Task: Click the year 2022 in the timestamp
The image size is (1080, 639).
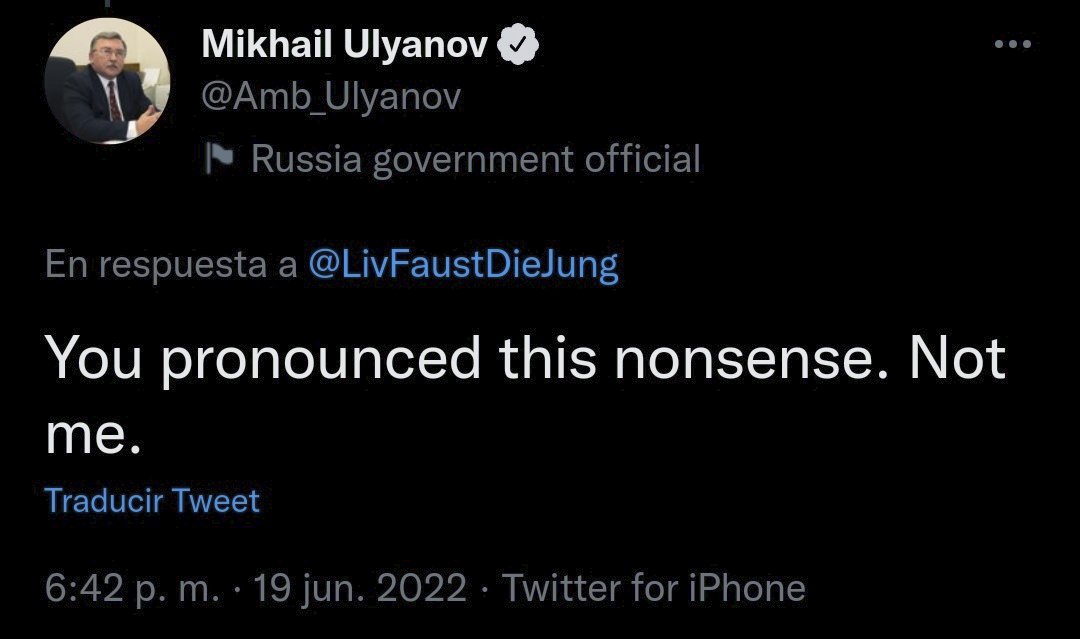Action: (x=422, y=589)
